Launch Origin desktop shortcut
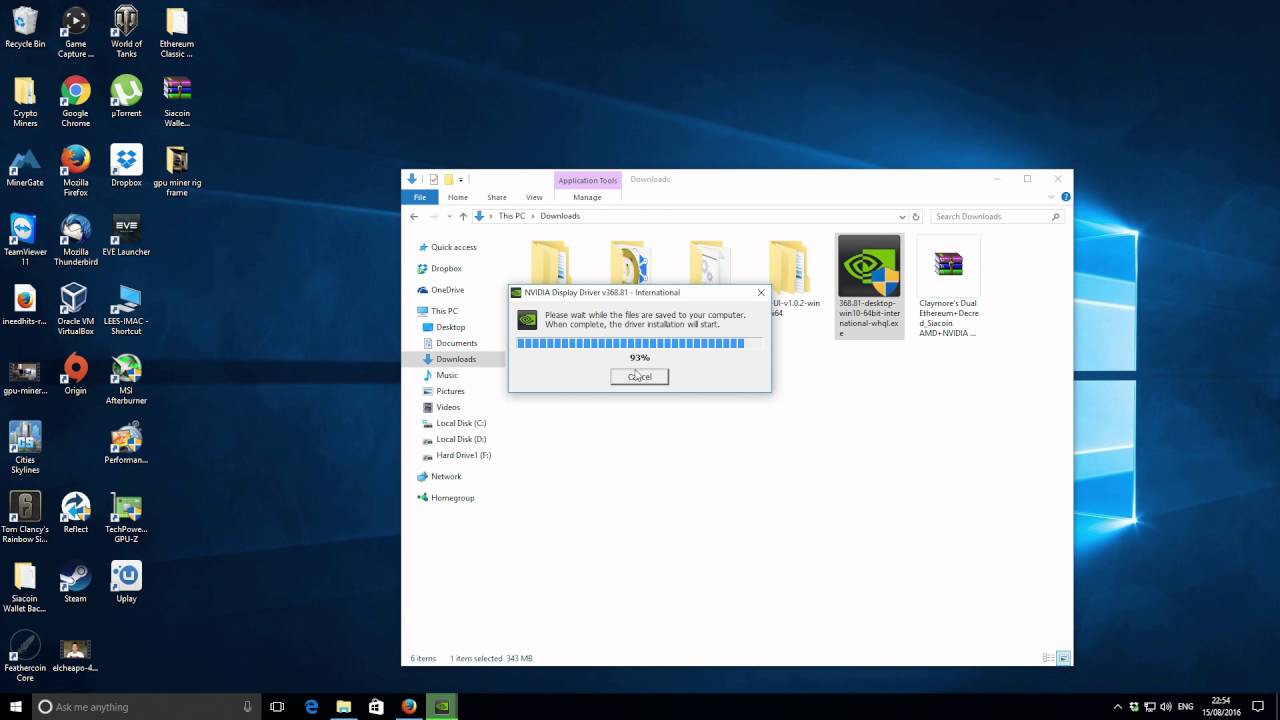Viewport: 1280px width, 720px height. click(75, 374)
